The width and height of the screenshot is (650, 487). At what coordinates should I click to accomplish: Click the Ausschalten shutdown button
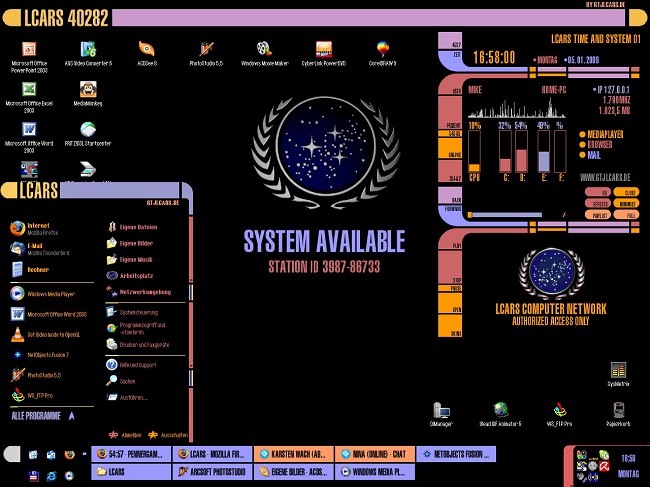click(x=170, y=435)
